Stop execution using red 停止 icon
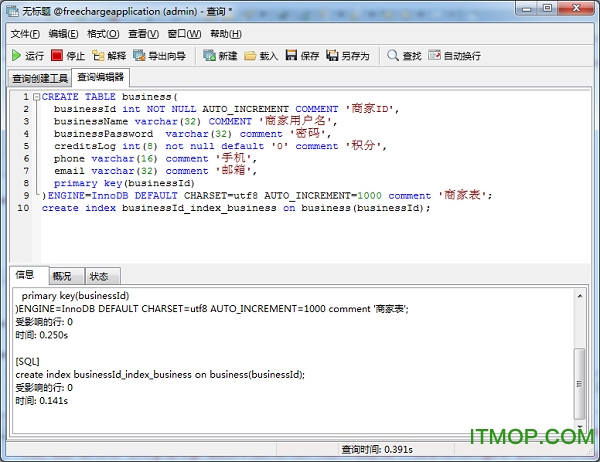 tap(68, 56)
